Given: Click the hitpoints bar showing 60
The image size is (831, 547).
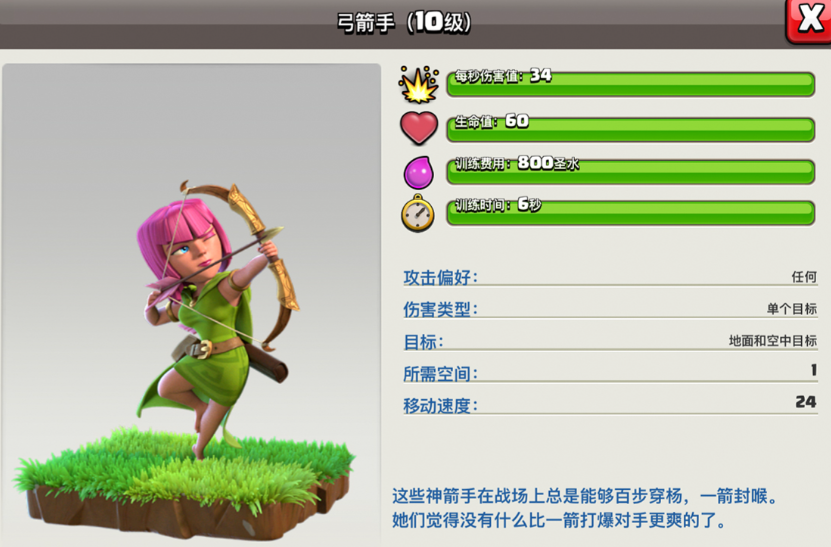Looking at the screenshot, I should pos(631,129).
